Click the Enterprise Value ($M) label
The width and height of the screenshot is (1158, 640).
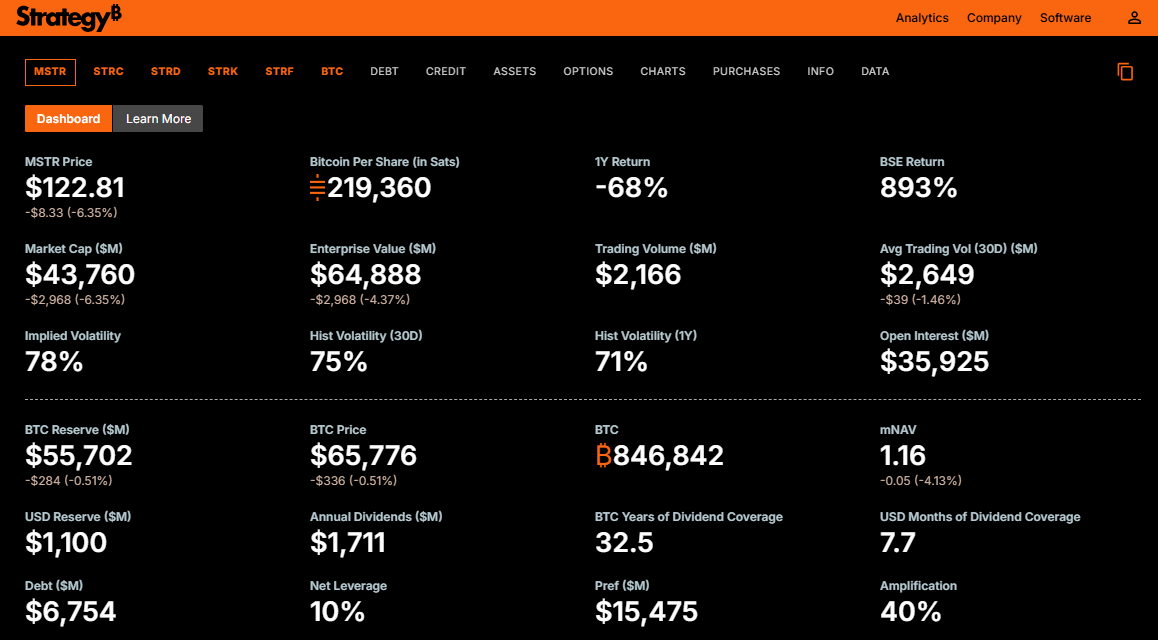[x=372, y=249]
